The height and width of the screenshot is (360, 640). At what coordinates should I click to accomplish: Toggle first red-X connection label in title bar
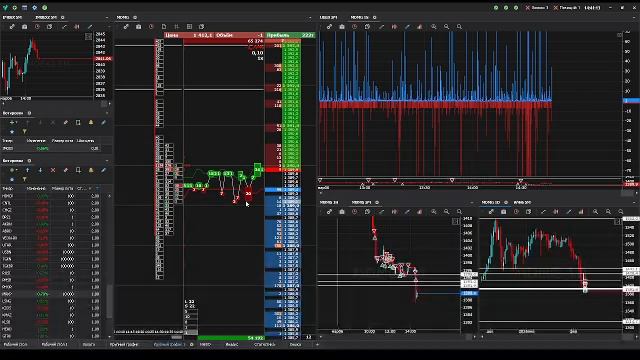click(x=536, y=8)
